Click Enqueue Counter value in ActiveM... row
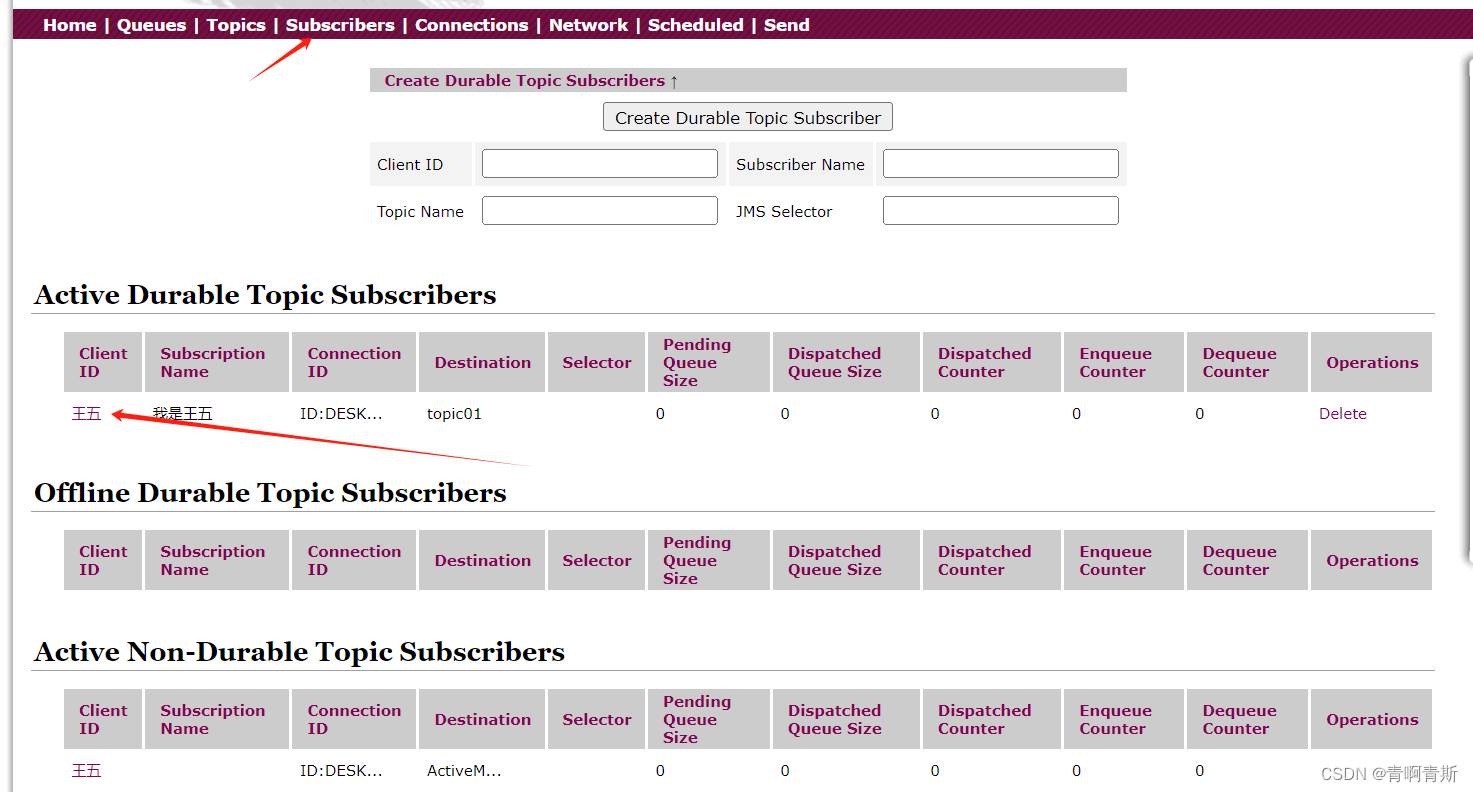 1076,771
